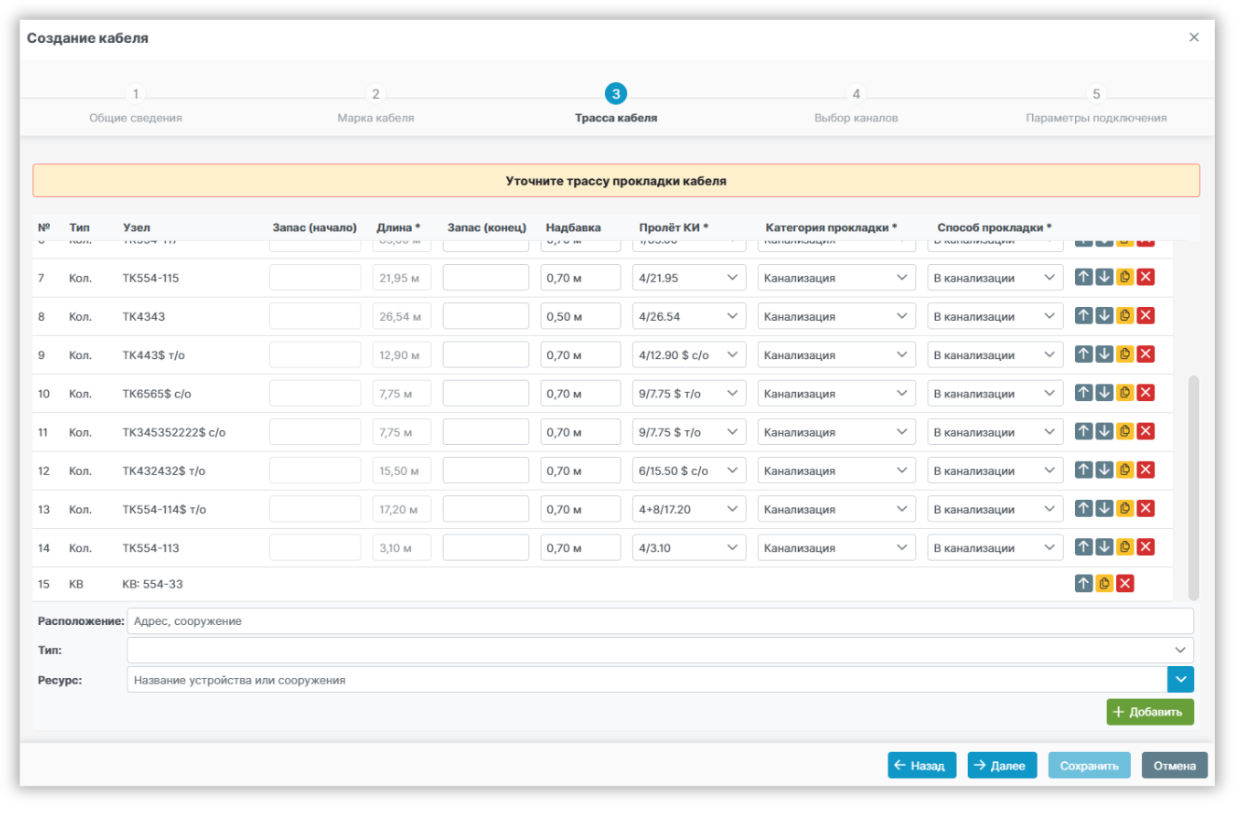
Task: Open Пролёт КИ dropdown showing 4/3.10
Action: pyautogui.click(x=689, y=548)
